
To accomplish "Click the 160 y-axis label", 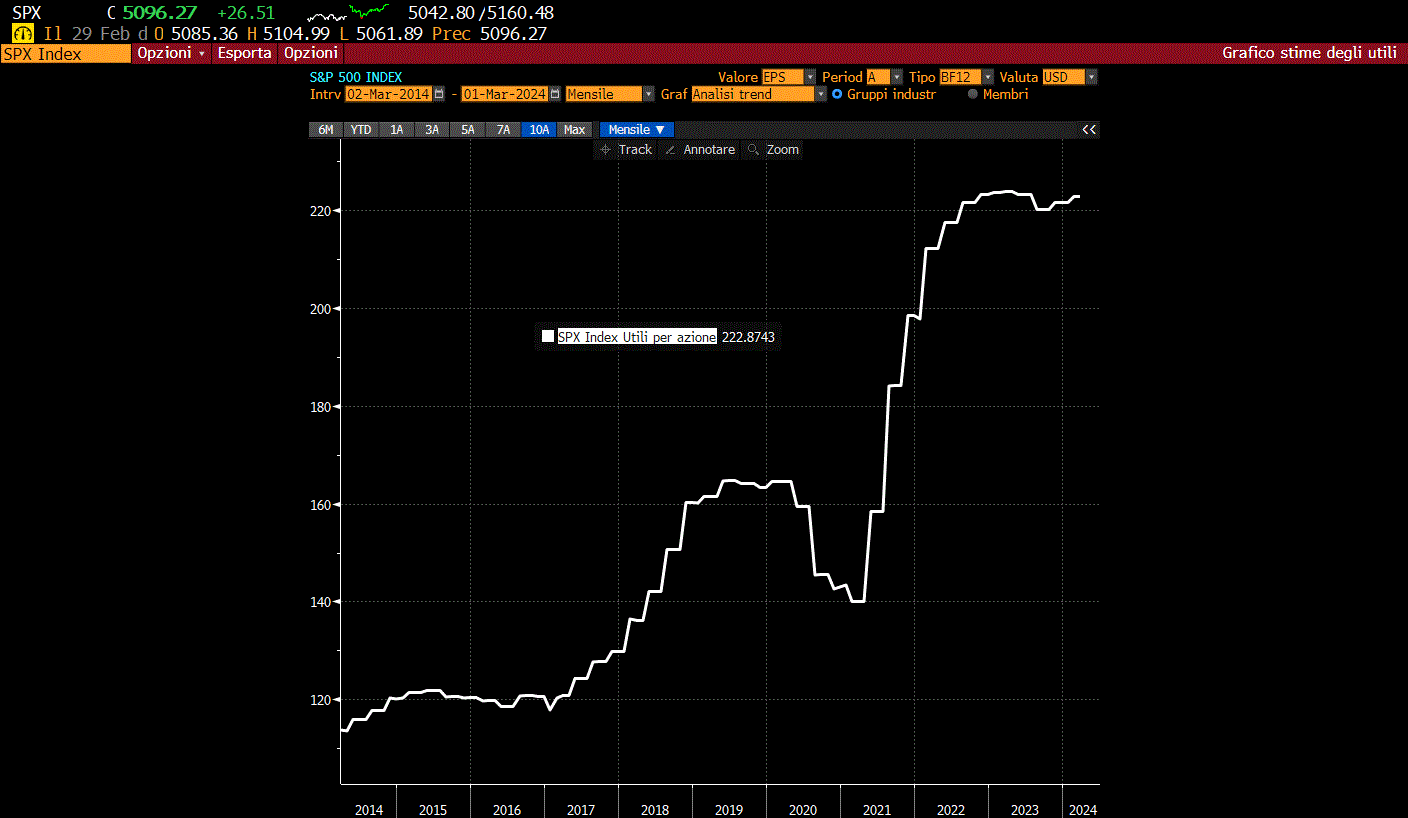I will click(320, 505).
